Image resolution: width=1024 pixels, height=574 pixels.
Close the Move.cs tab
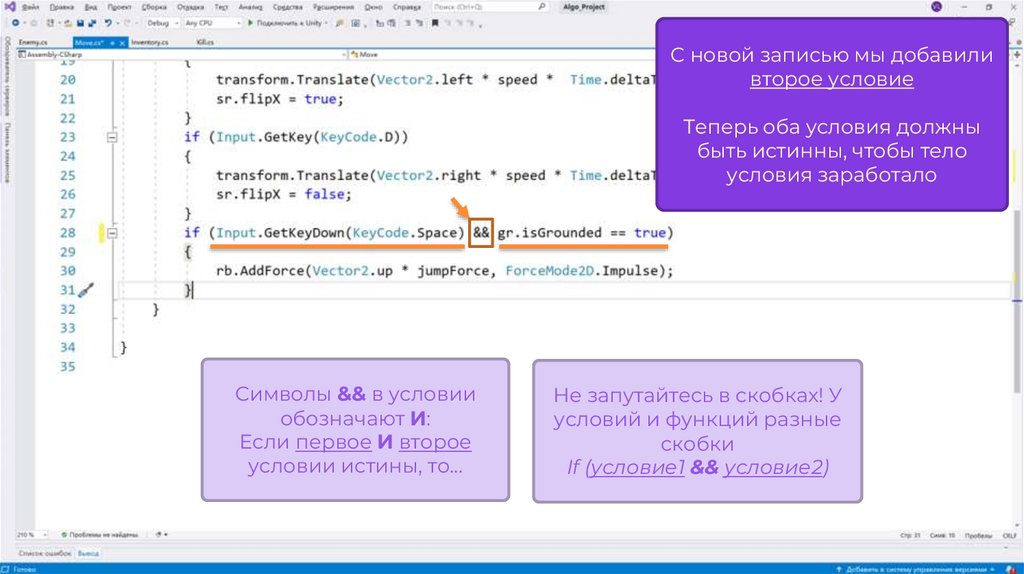pyautogui.click(x=121, y=43)
